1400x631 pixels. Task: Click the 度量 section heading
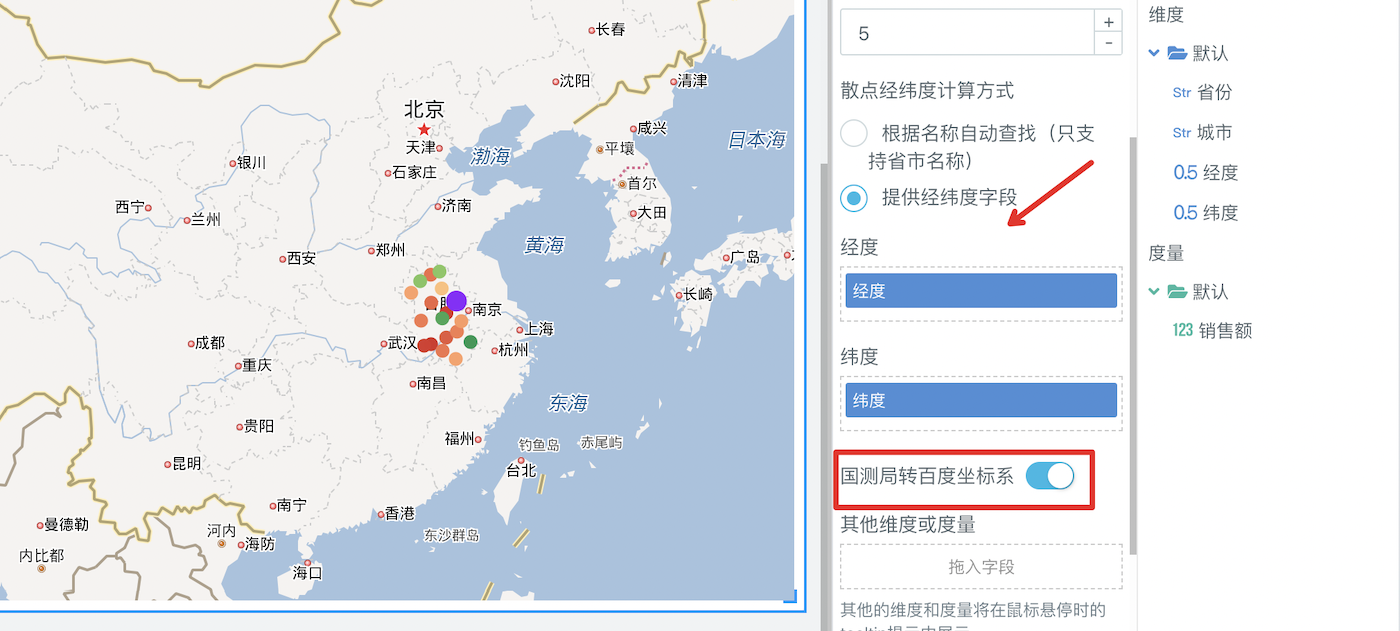pos(1166,253)
